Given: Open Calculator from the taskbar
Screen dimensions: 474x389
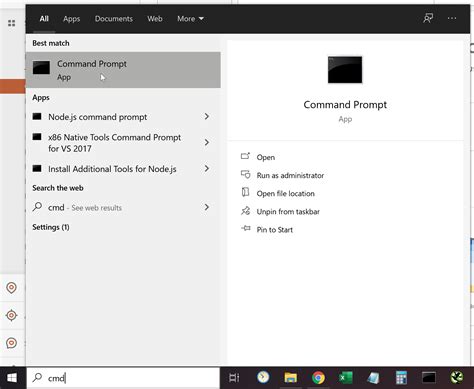Looking at the screenshot, I should click(401, 378).
